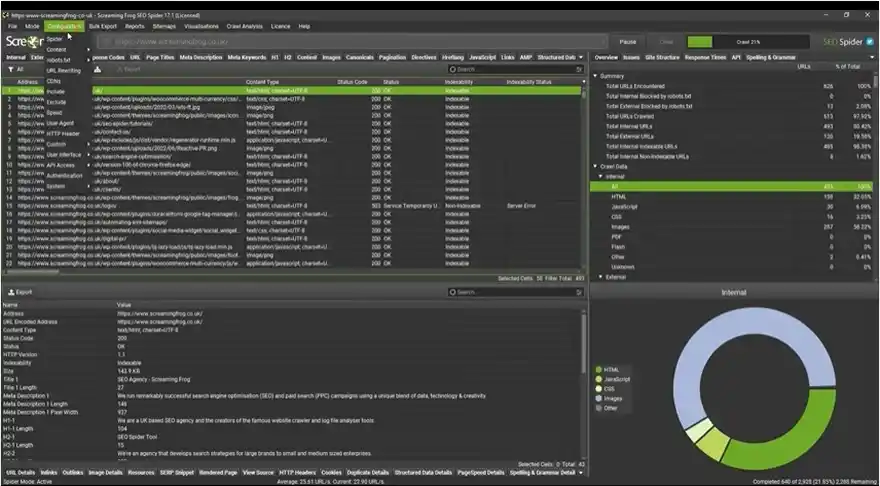Switch to the Meta Description tab
Screen dimensions: 880x486
(201, 57)
